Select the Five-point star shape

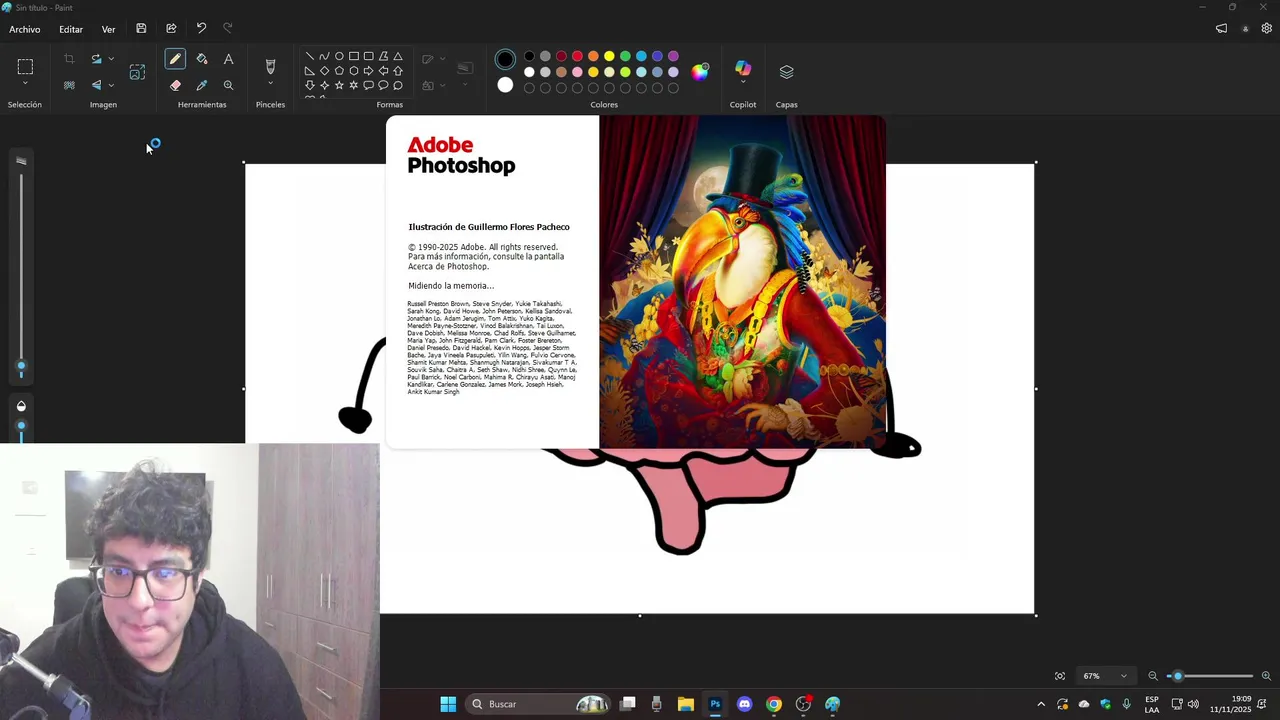[339, 86]
